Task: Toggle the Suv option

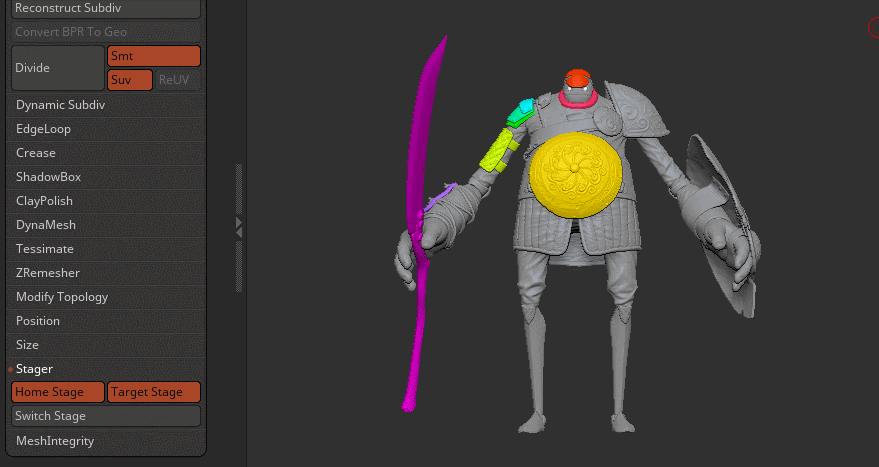Action: point(129,80)
